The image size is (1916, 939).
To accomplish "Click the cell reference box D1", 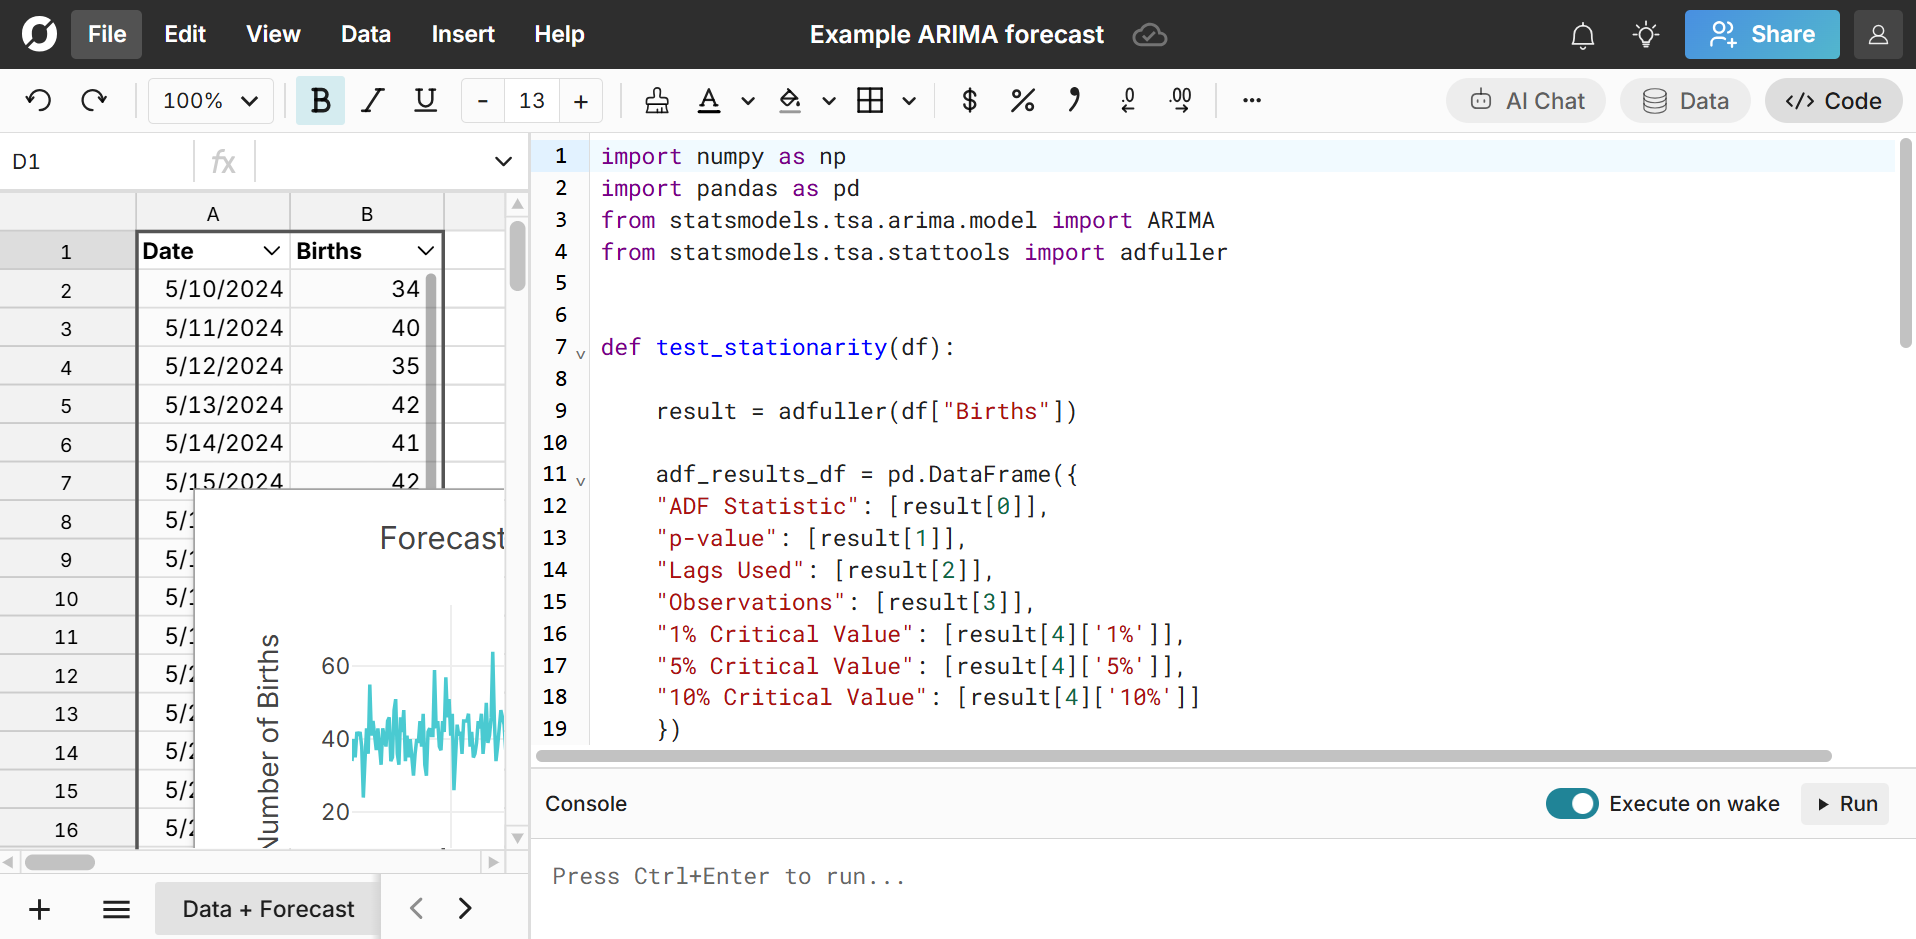I will tap(97, 162).
